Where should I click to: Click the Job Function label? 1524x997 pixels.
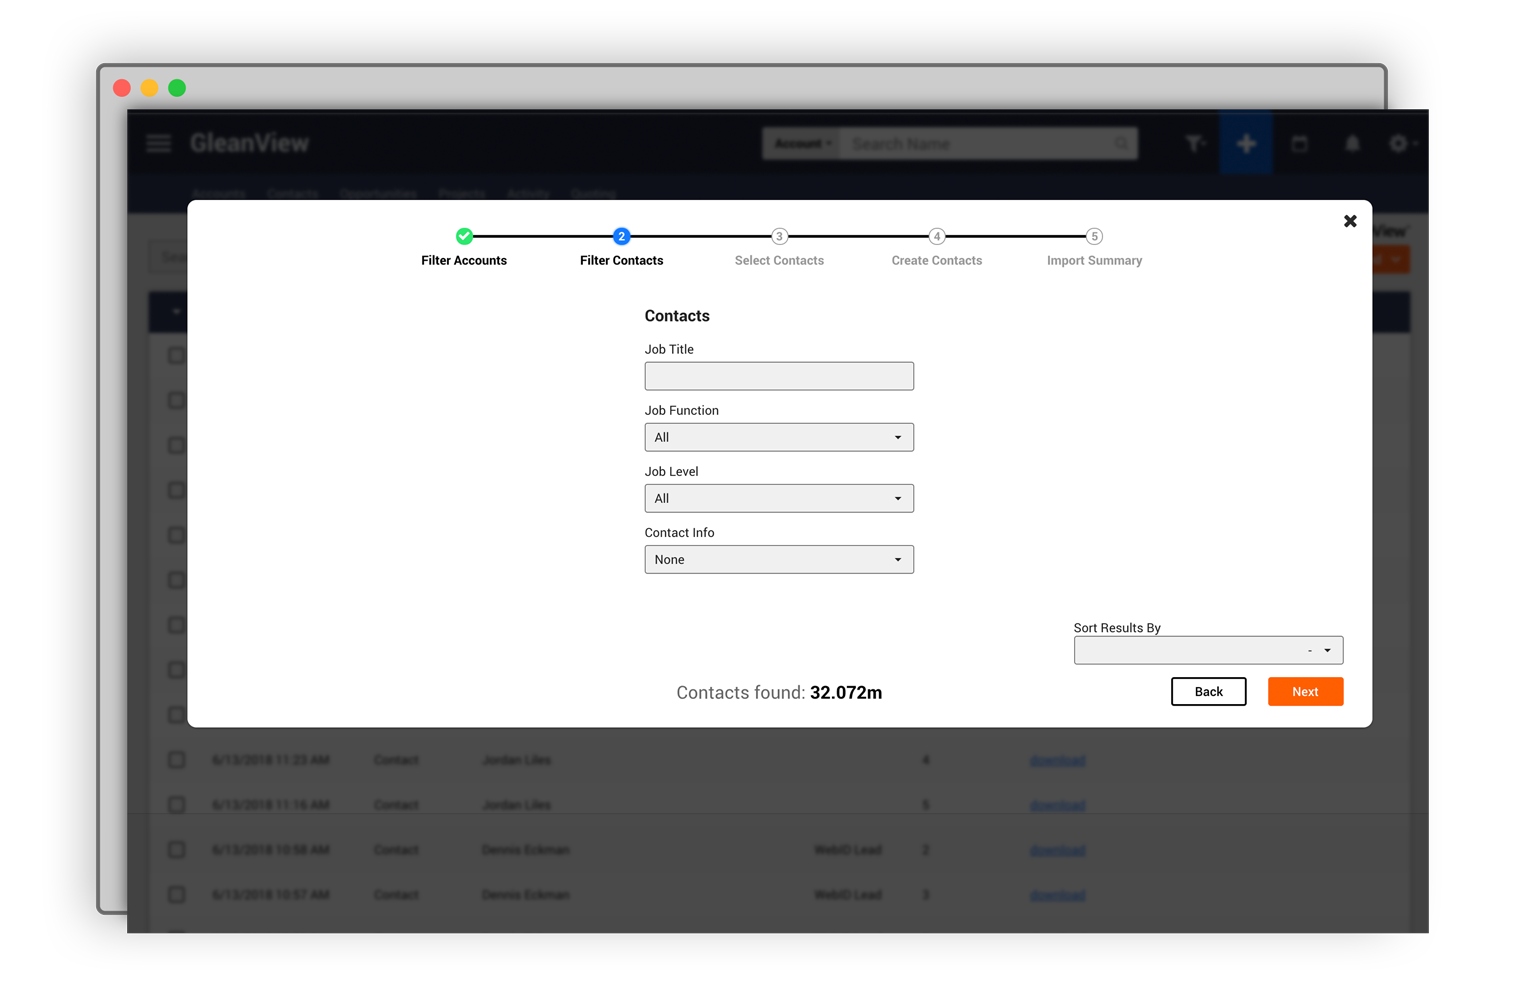681,410
